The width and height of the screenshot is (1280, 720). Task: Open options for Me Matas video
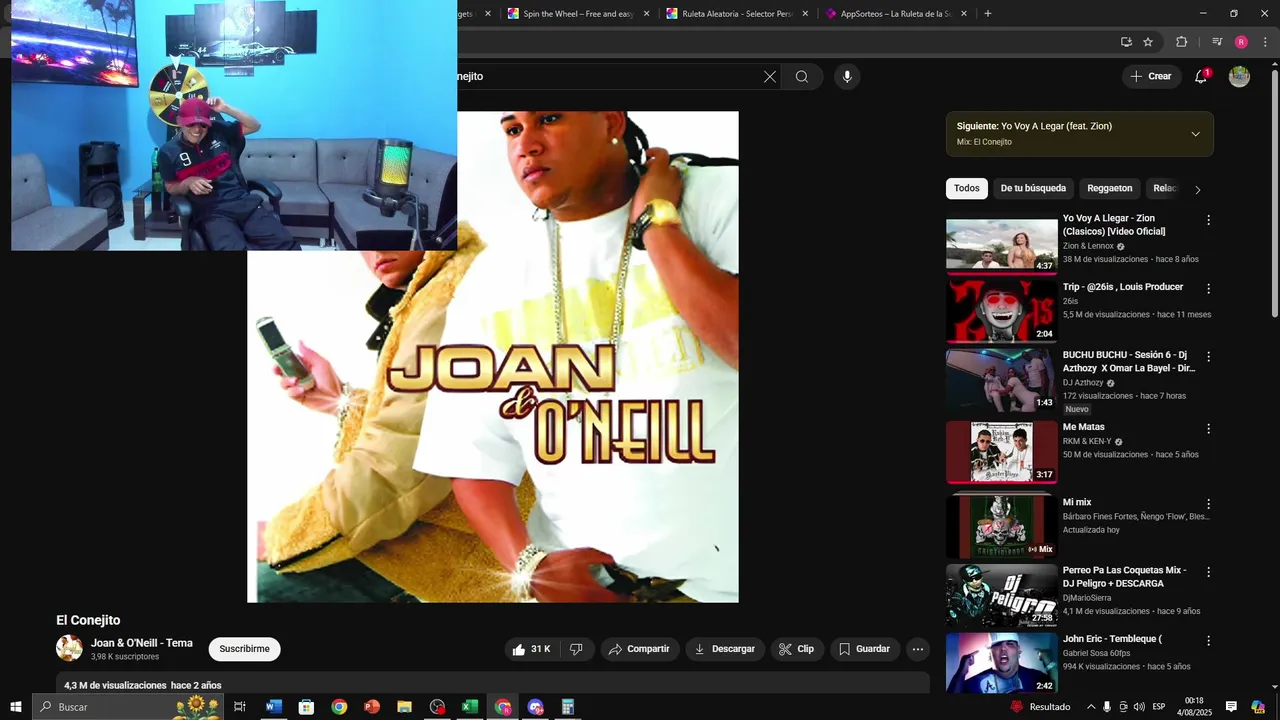tap(1208, 428)
